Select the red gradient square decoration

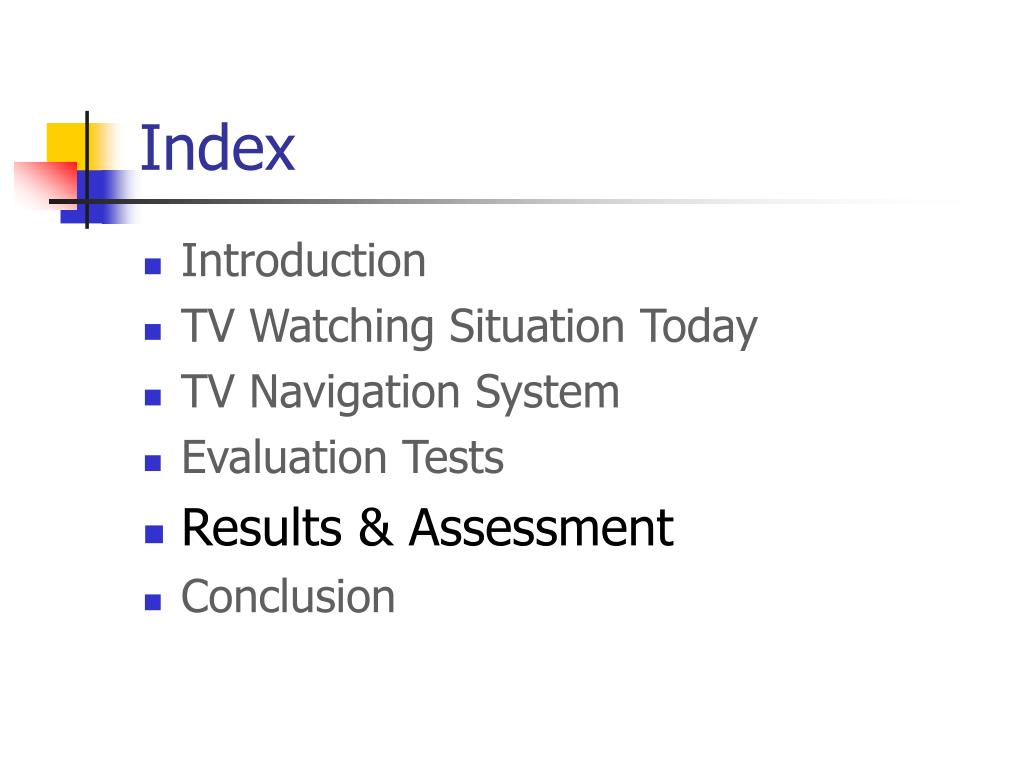coord(46,183)
